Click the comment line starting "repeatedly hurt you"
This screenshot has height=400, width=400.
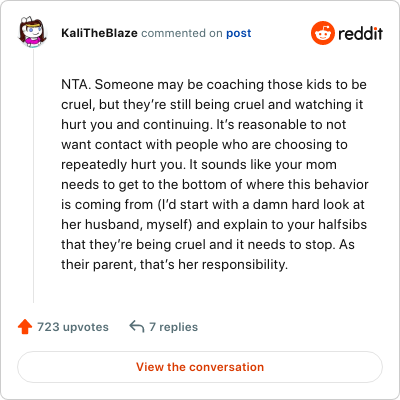pos(199,165)
